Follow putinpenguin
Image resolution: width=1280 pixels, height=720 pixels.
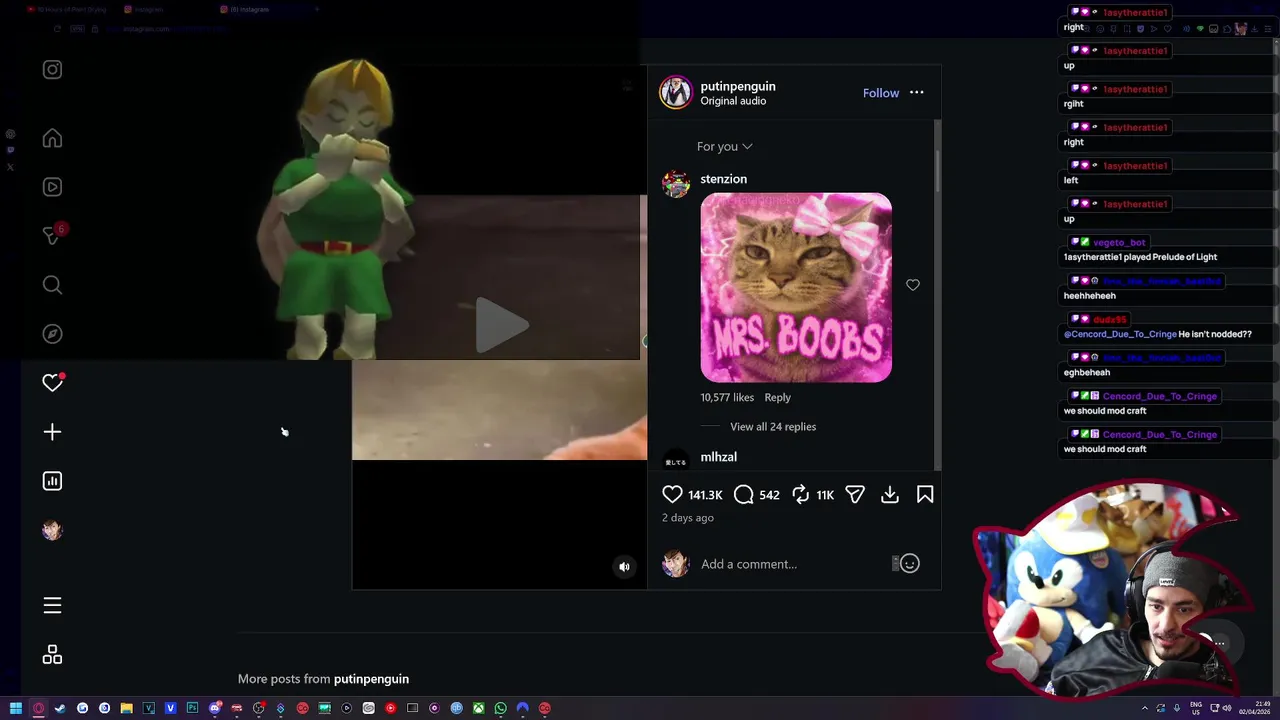[x=881, y=93]
